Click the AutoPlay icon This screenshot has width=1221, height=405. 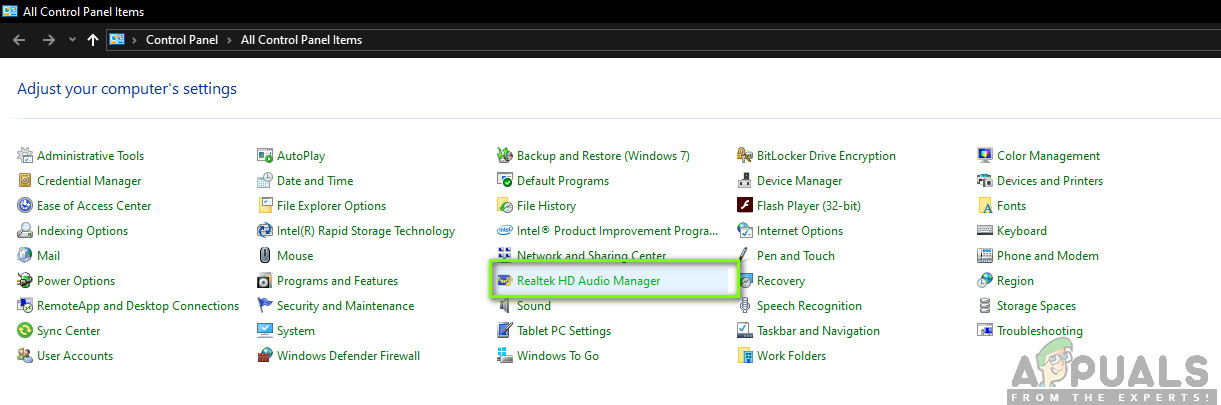pyautogui.click(x=265, y=156)
